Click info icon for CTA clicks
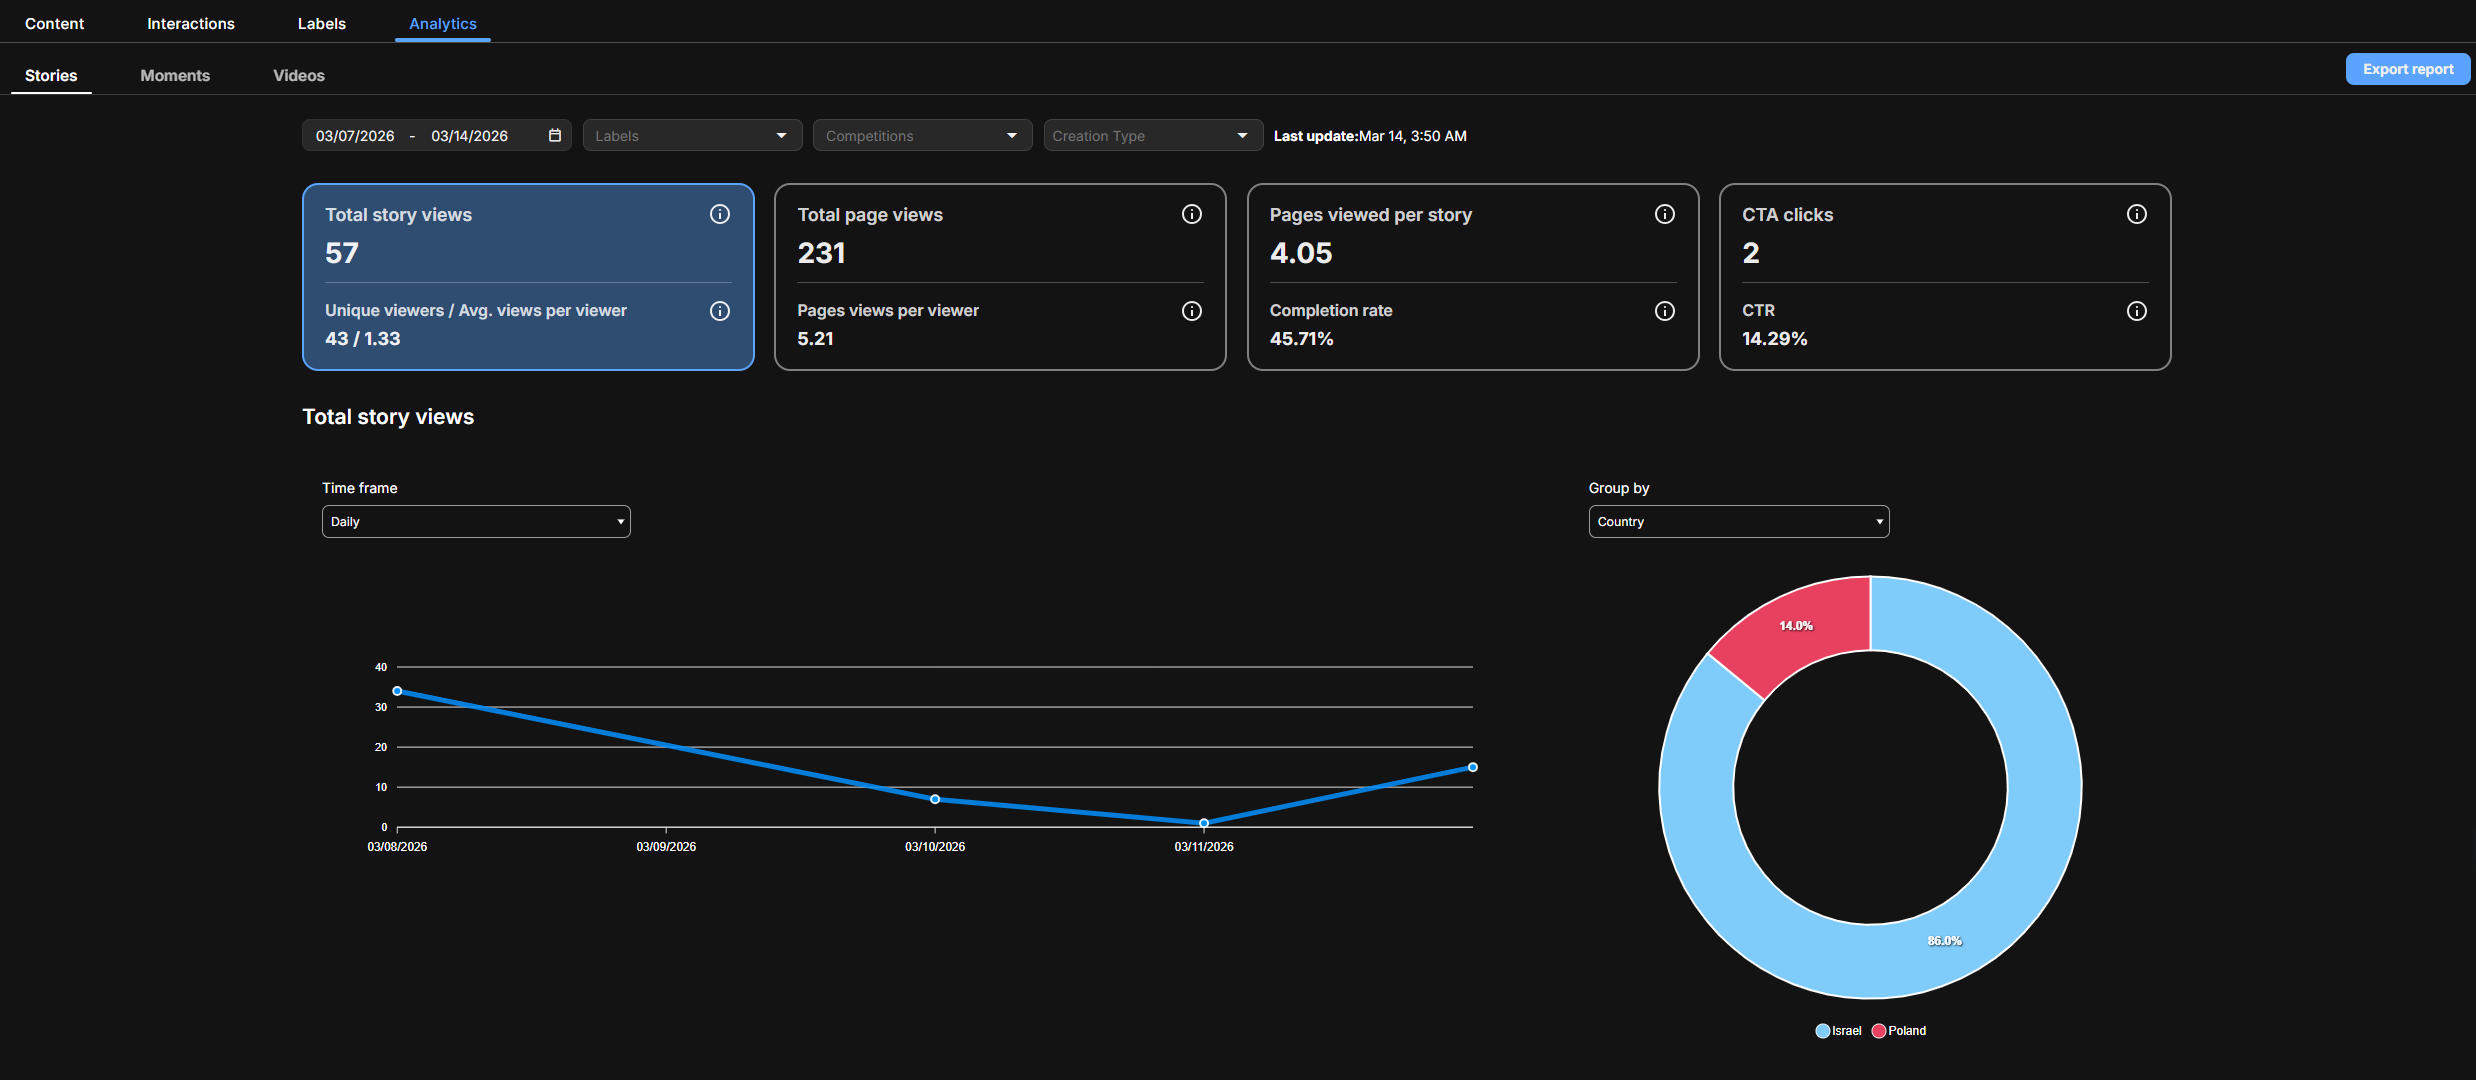The width and height of the screenshot is (2476, 1080). pos(2137,214)
